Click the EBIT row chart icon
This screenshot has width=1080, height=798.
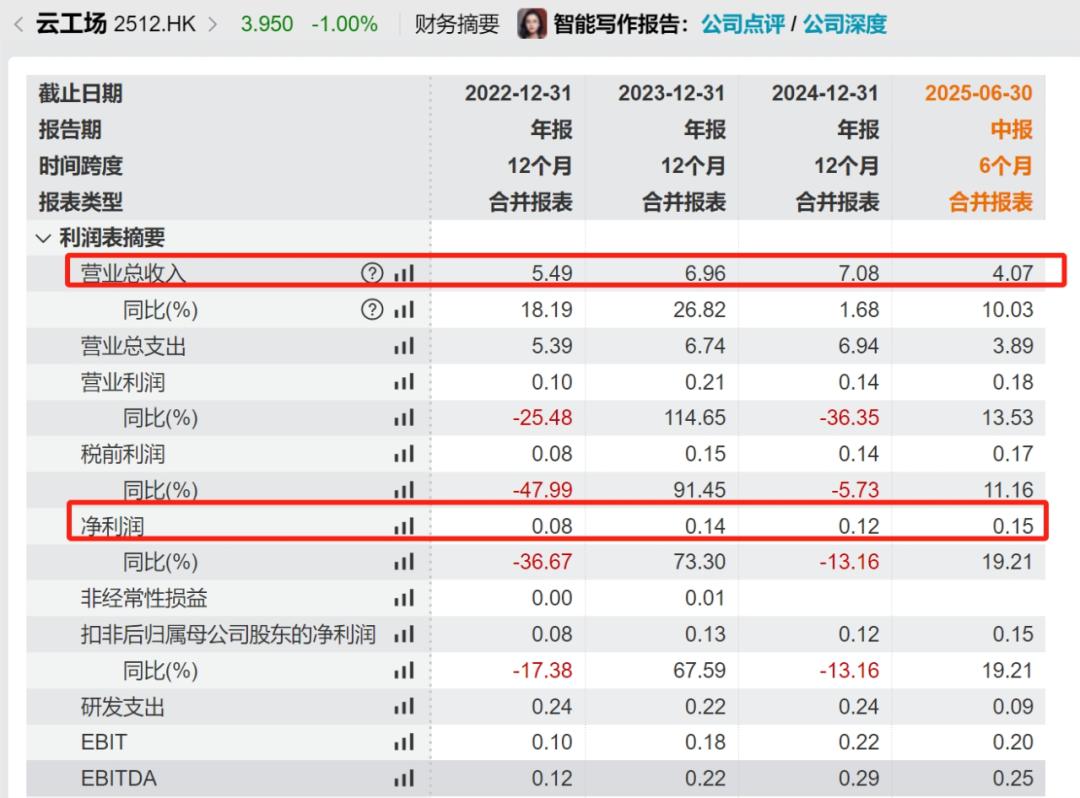point(403,742)
